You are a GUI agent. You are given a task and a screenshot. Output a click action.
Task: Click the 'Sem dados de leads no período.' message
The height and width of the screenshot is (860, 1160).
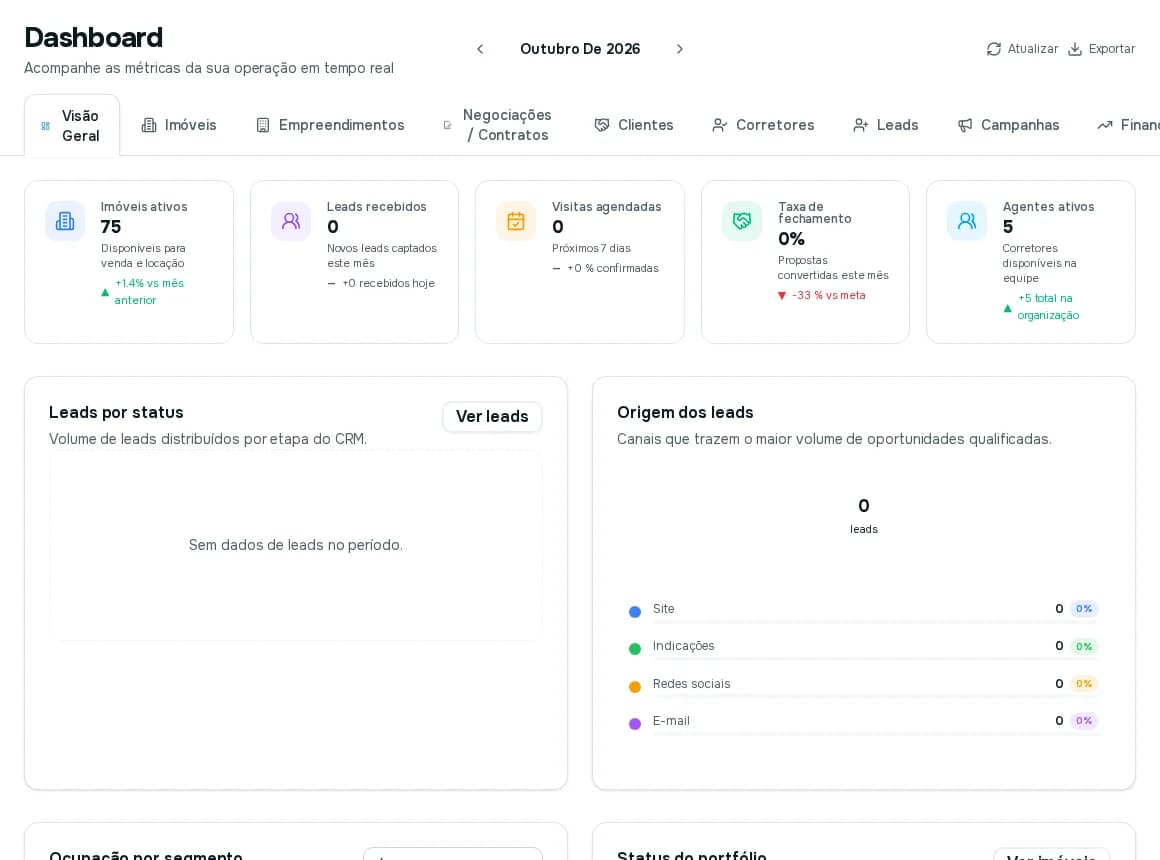pos(296,545)
